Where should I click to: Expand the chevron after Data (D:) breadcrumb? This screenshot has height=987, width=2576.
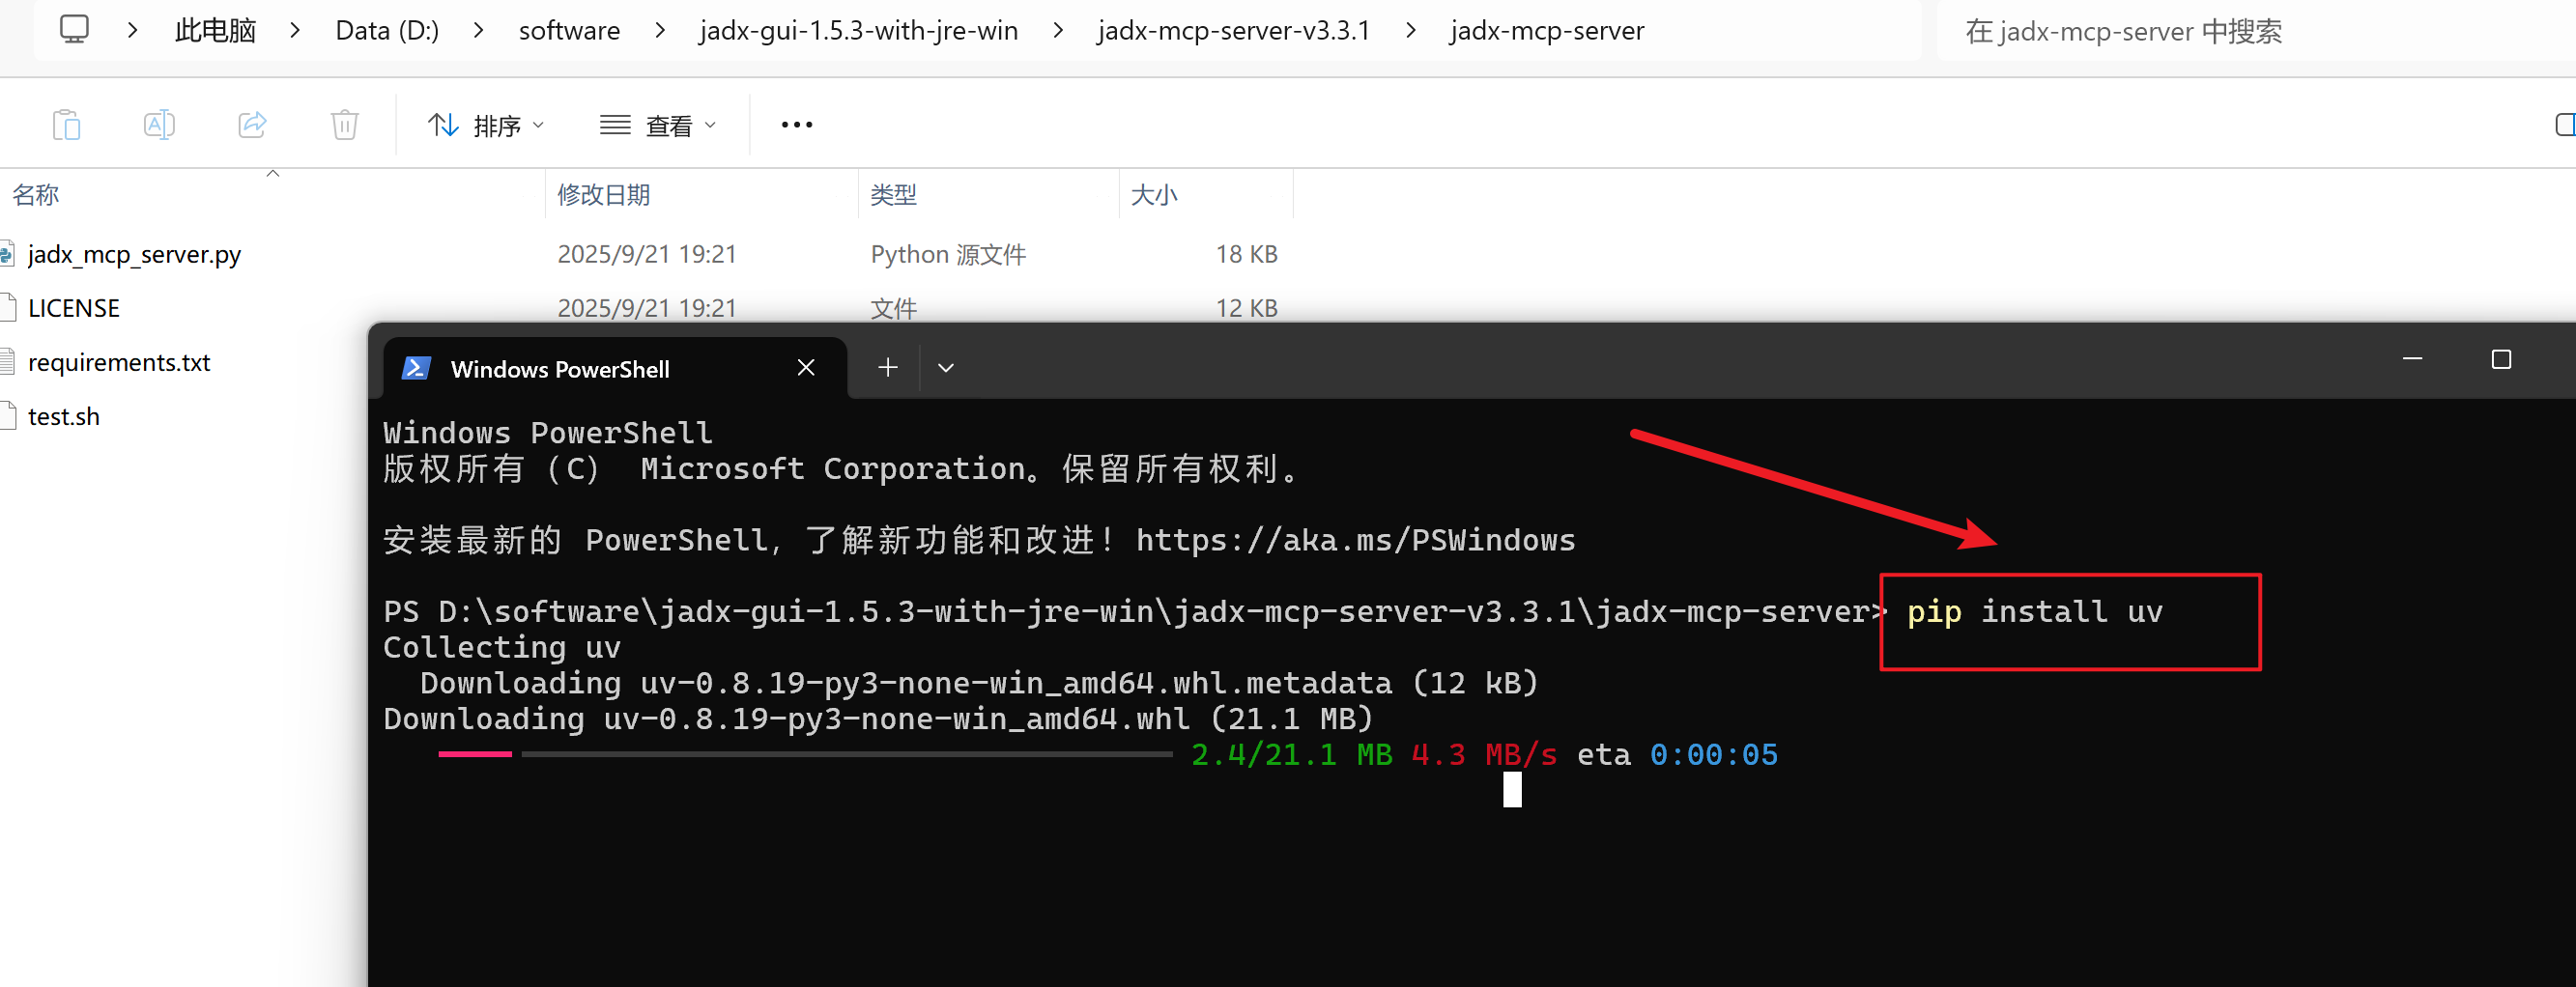click(479, 31)
